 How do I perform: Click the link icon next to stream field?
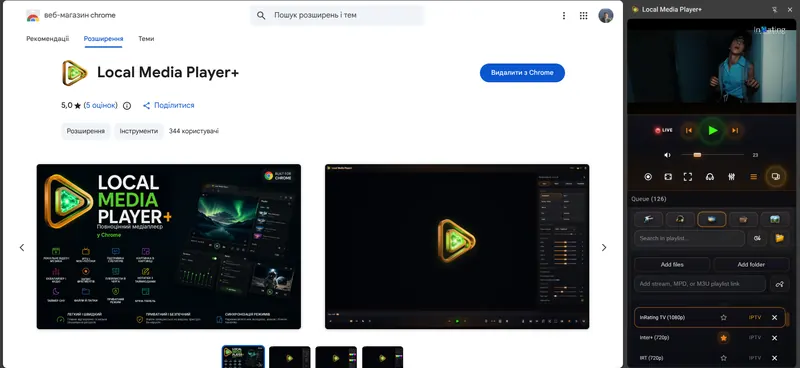click(x=779, y=284)
